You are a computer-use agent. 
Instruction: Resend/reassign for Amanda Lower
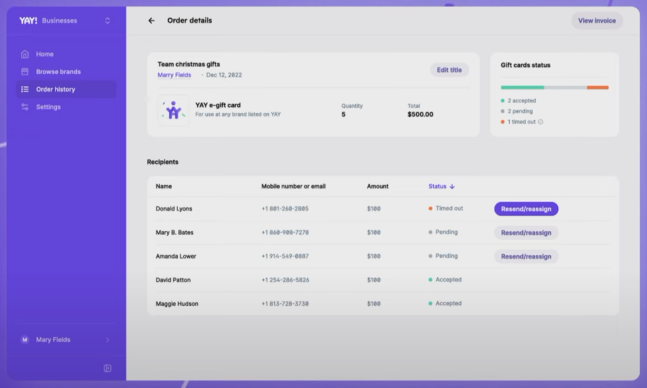526,256
